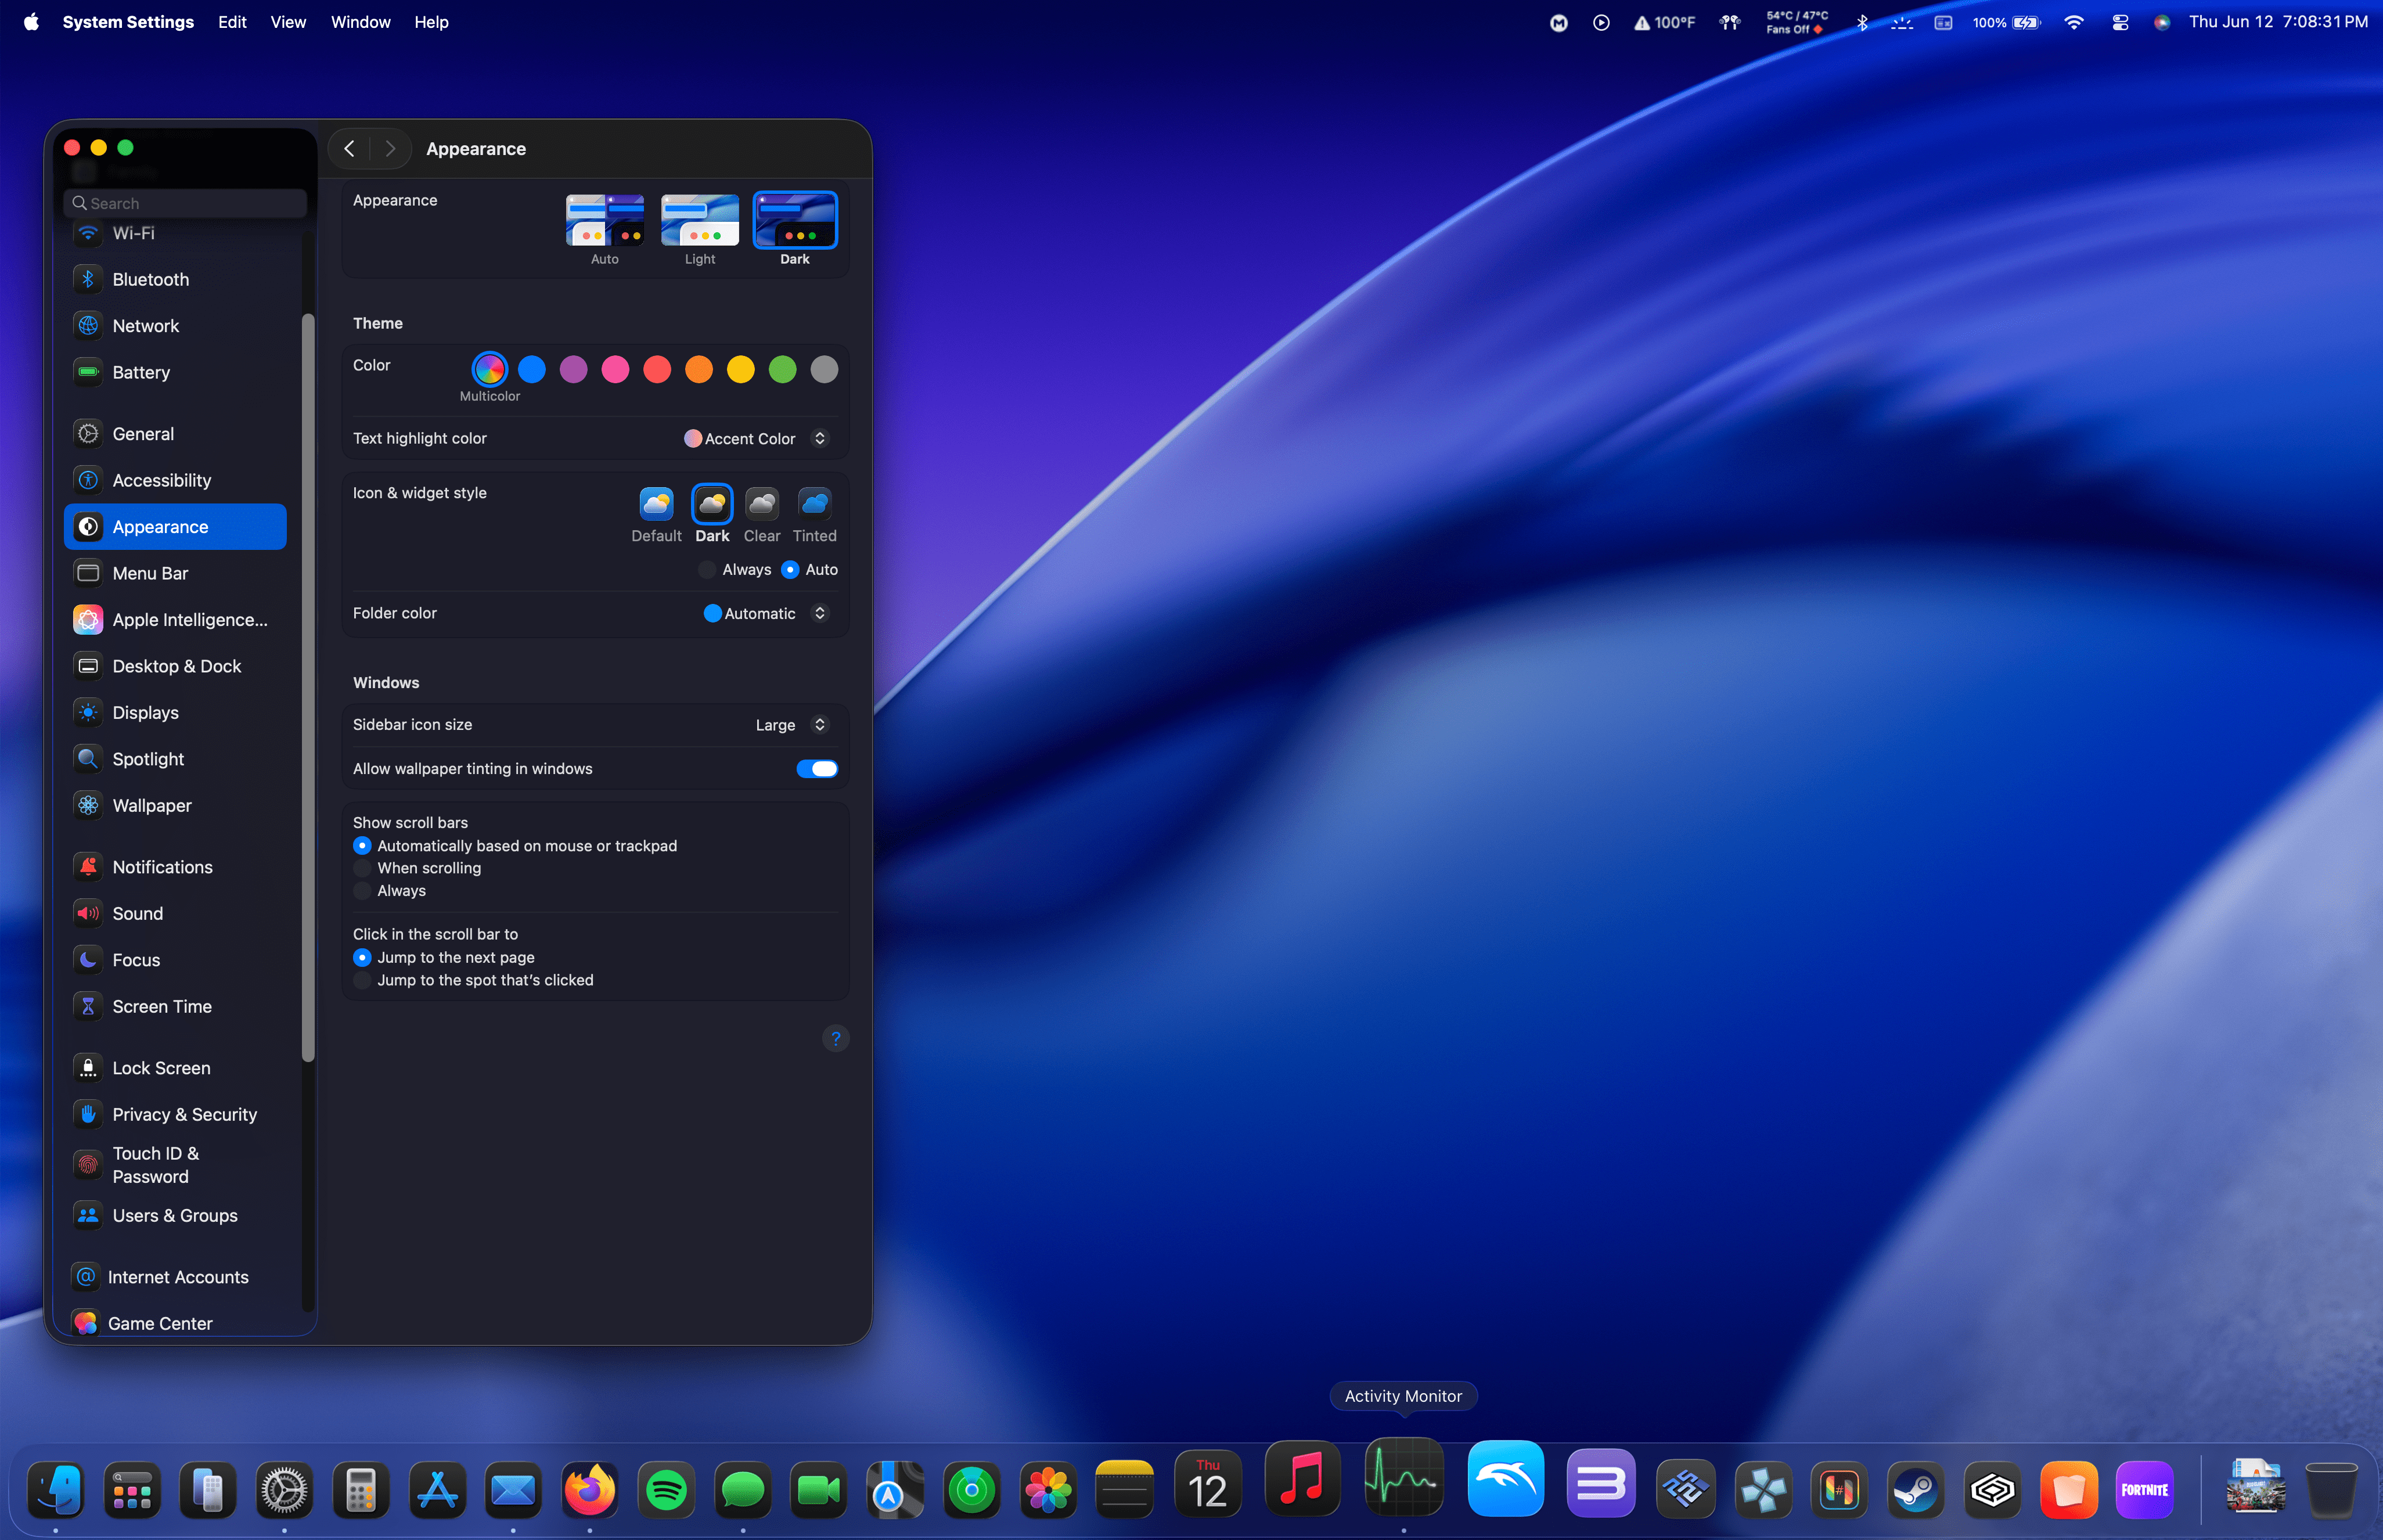
Task: Go back with the left chevron button
Action: point(349,149)
